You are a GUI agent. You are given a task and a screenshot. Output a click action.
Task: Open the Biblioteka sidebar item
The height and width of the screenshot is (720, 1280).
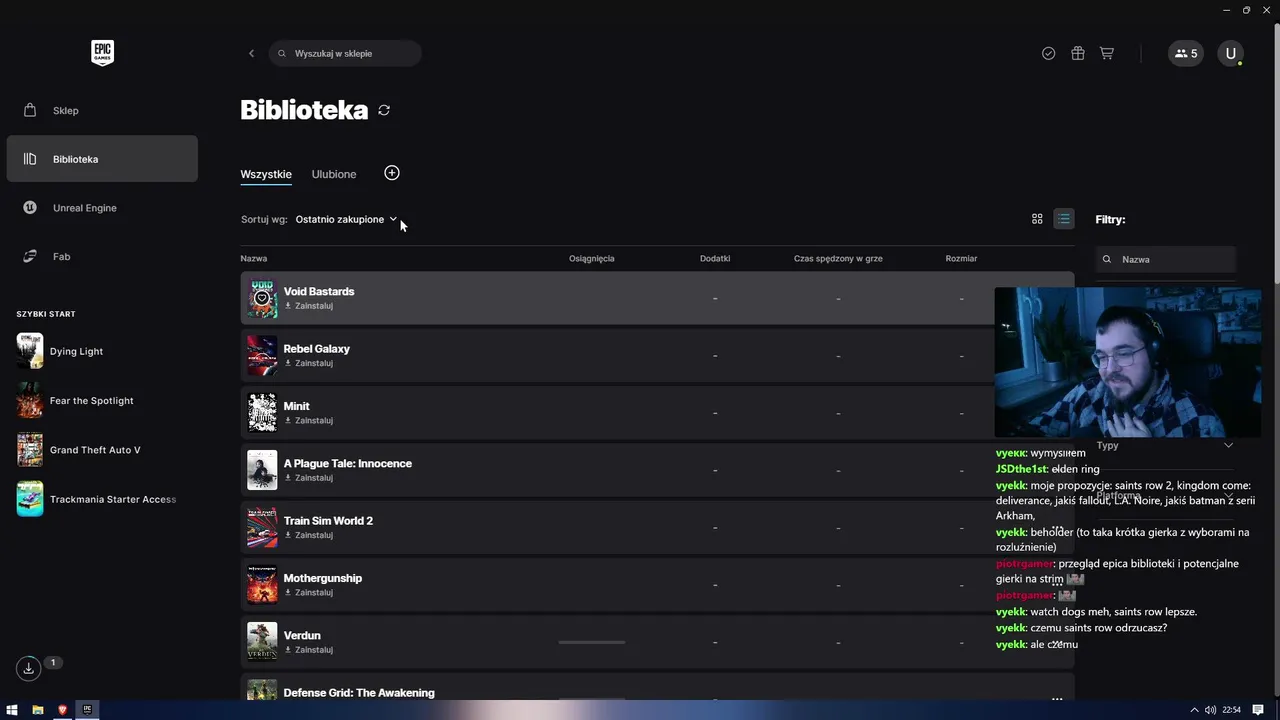click(x=102, y=159)
